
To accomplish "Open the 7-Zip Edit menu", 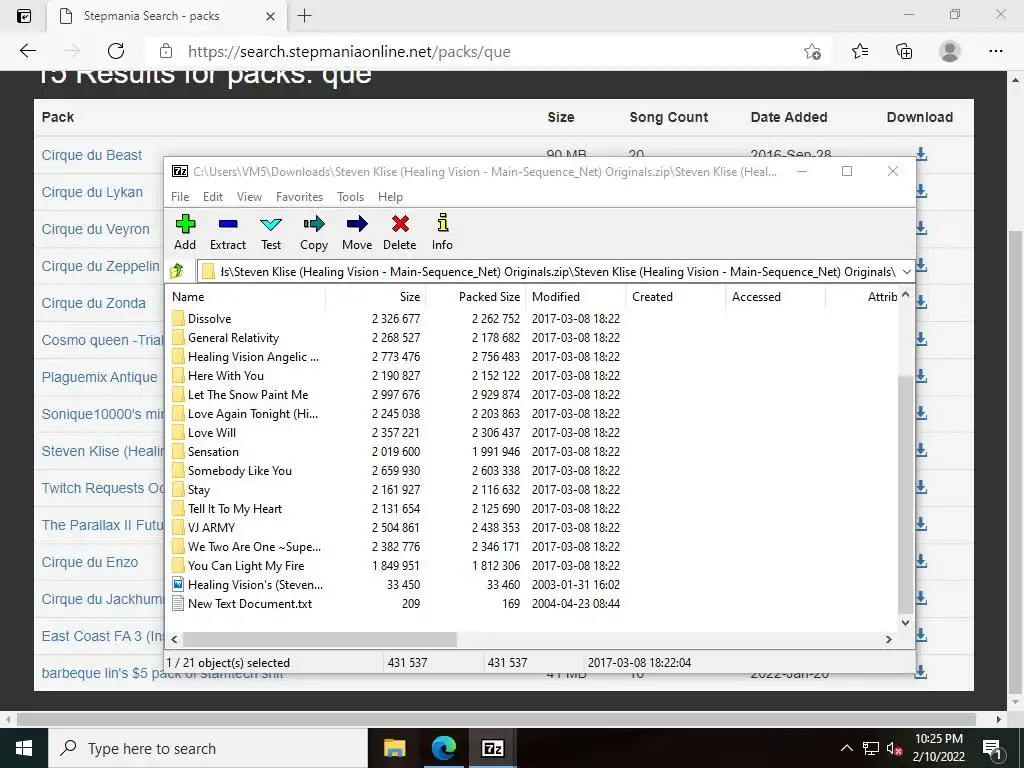I will (213, 197).
